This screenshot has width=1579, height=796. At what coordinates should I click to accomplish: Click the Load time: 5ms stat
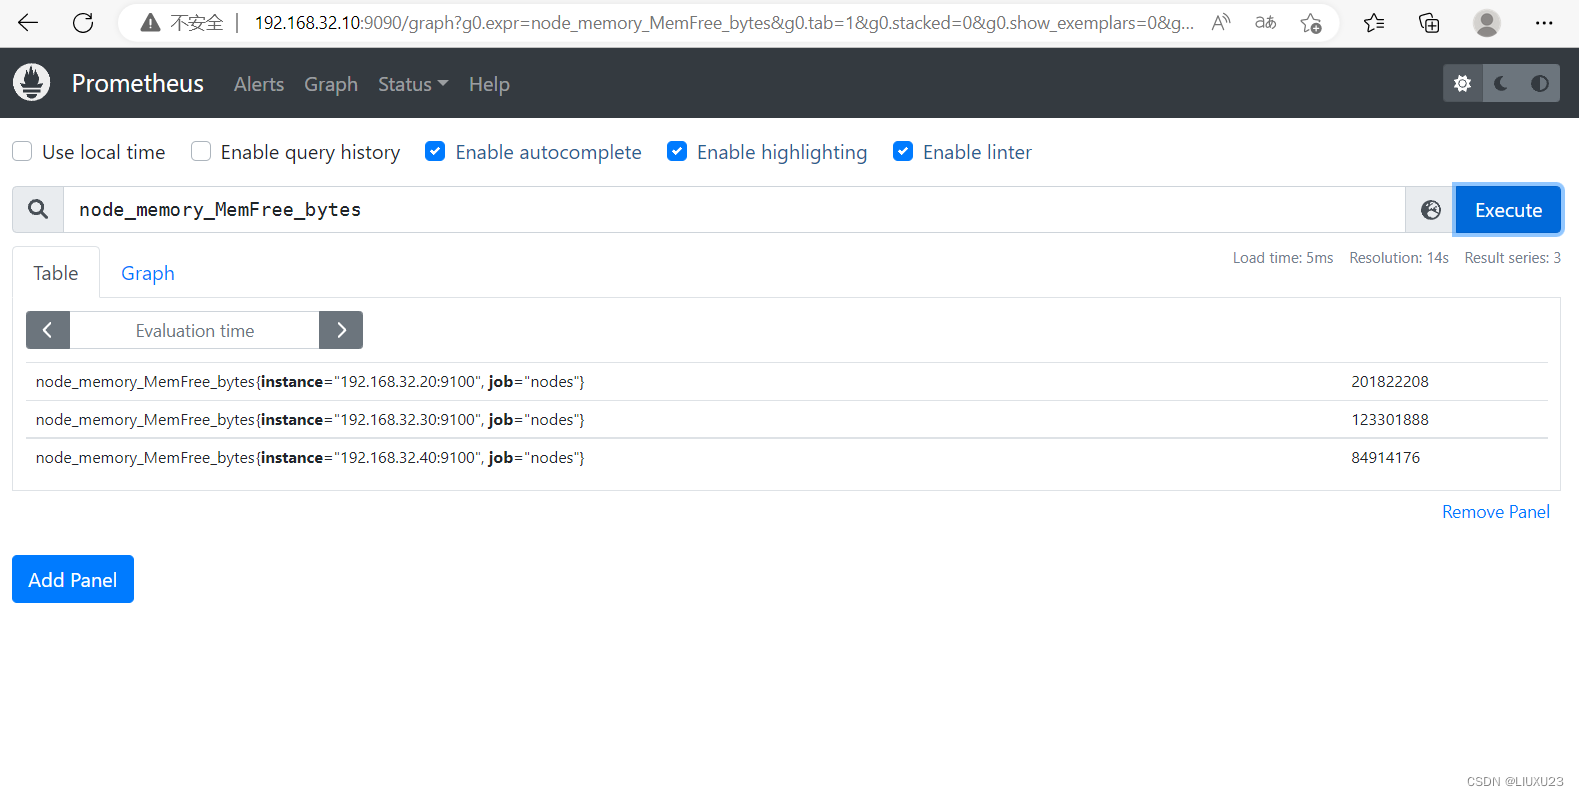pyautogui.click(x=1283, y=258)
